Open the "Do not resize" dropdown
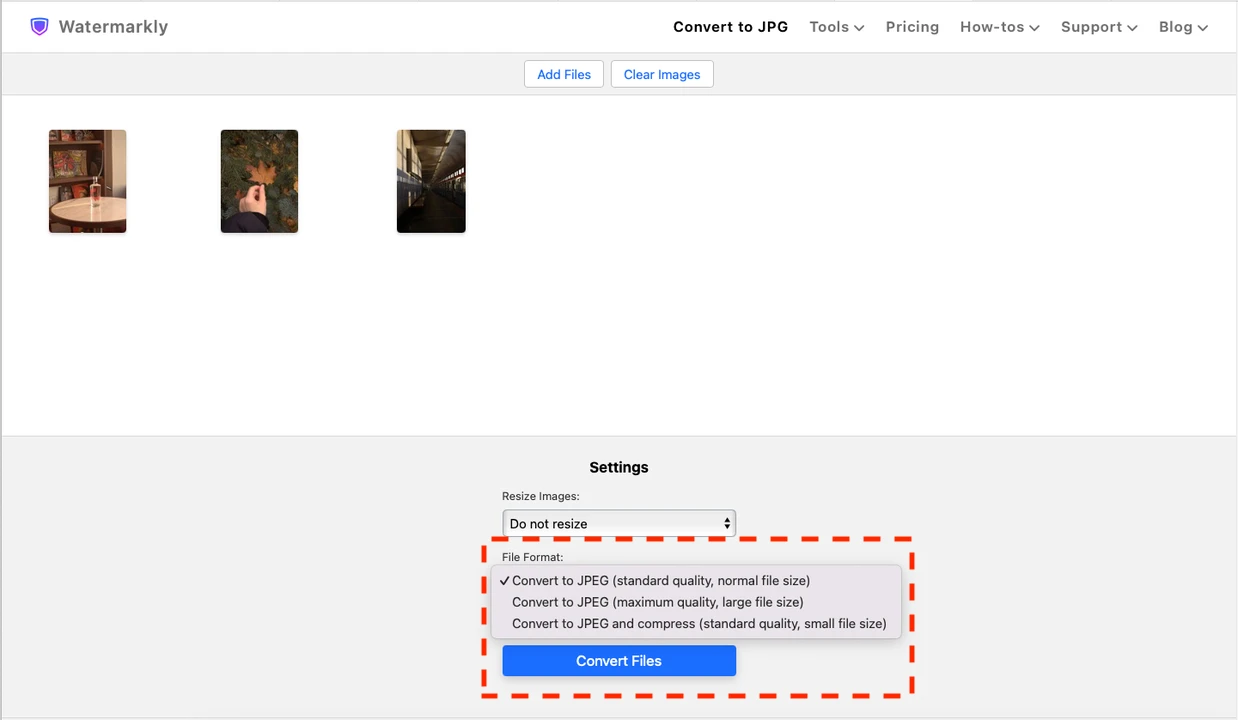The image size is (1238, 720). [x=618, y=523]
